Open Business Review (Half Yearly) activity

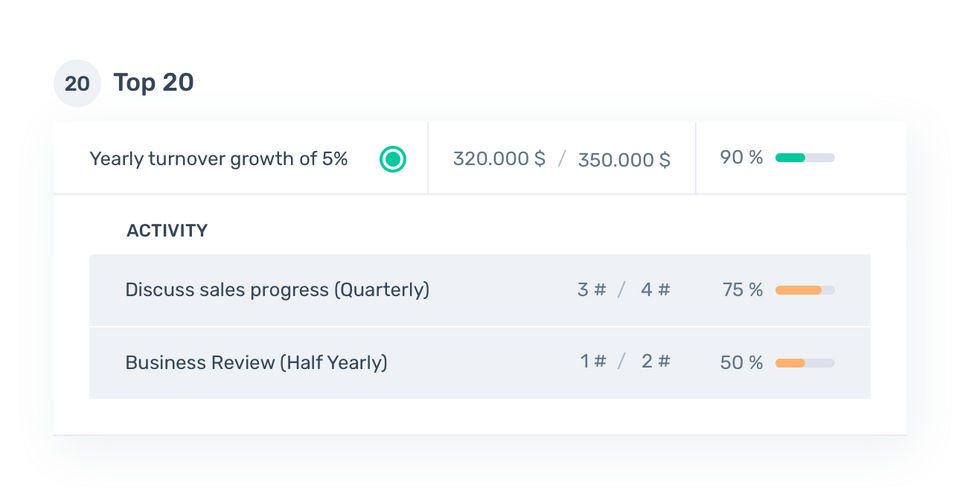(x=256, y=363)
